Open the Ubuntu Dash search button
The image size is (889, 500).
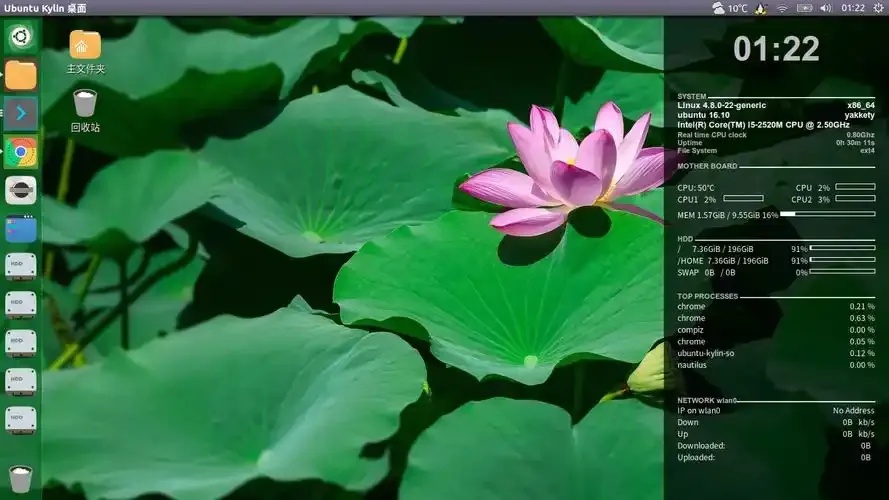pos(20,37)
